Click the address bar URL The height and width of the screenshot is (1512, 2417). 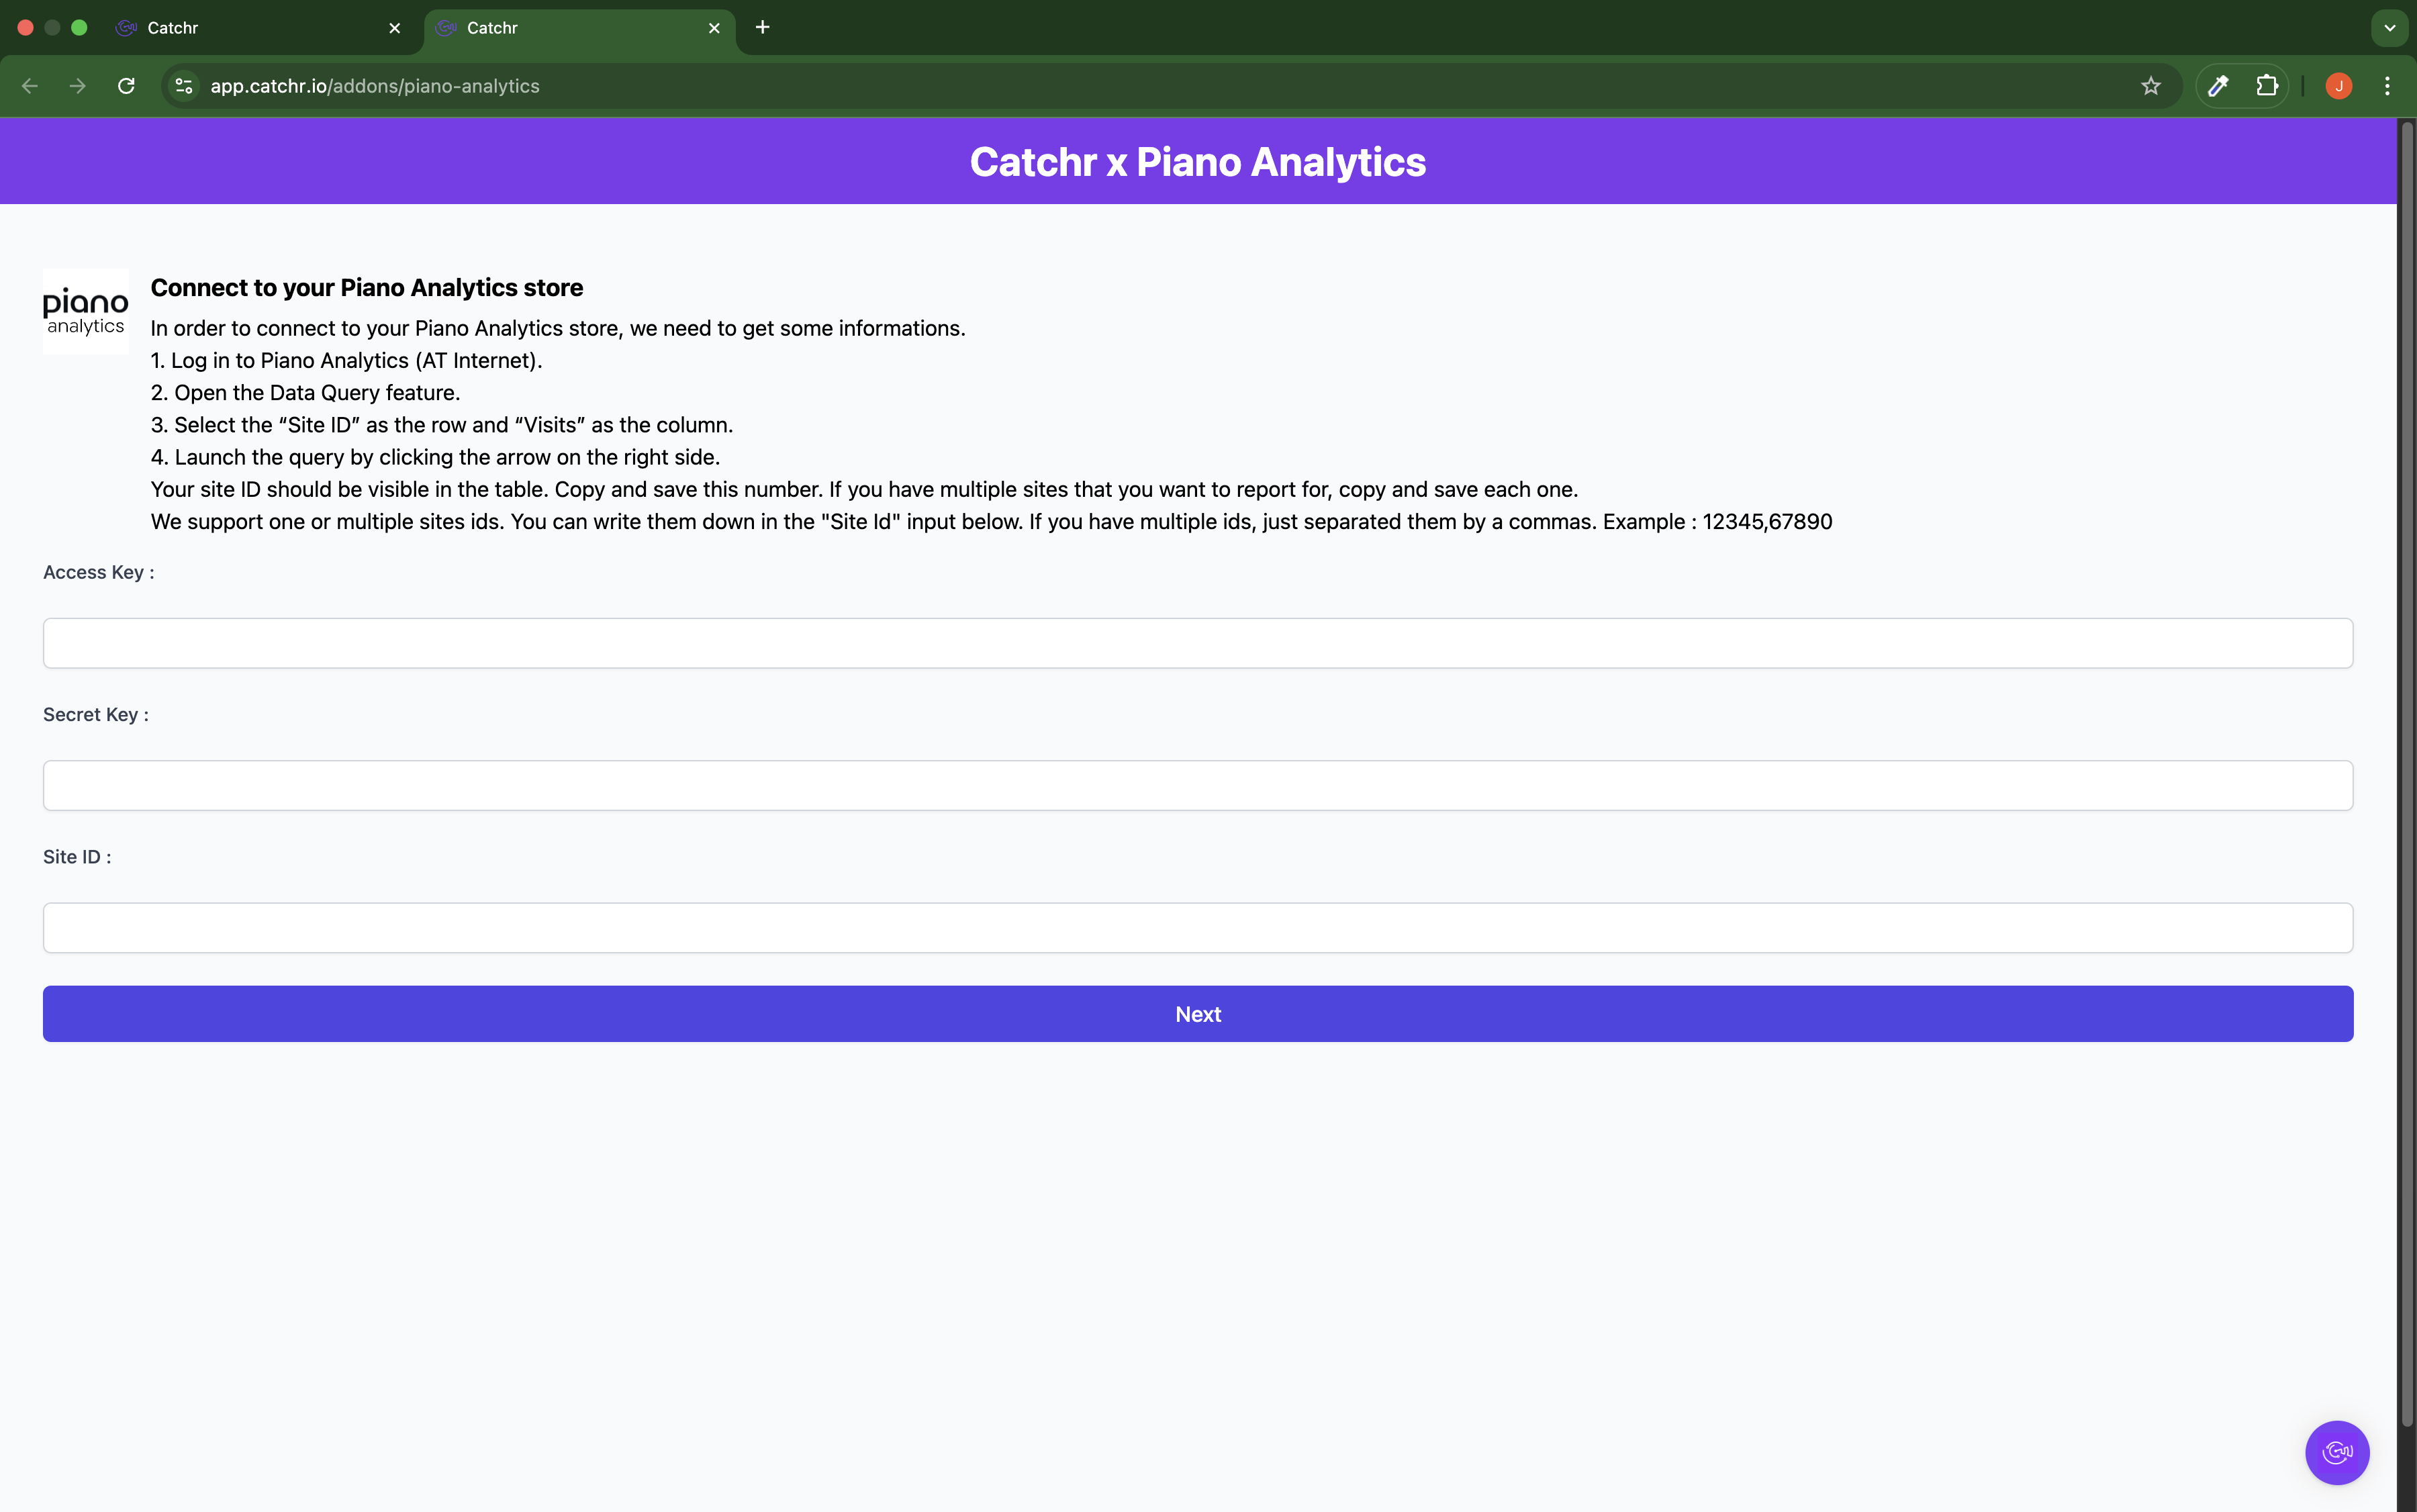pyautogui.click(x=375, y=86)
